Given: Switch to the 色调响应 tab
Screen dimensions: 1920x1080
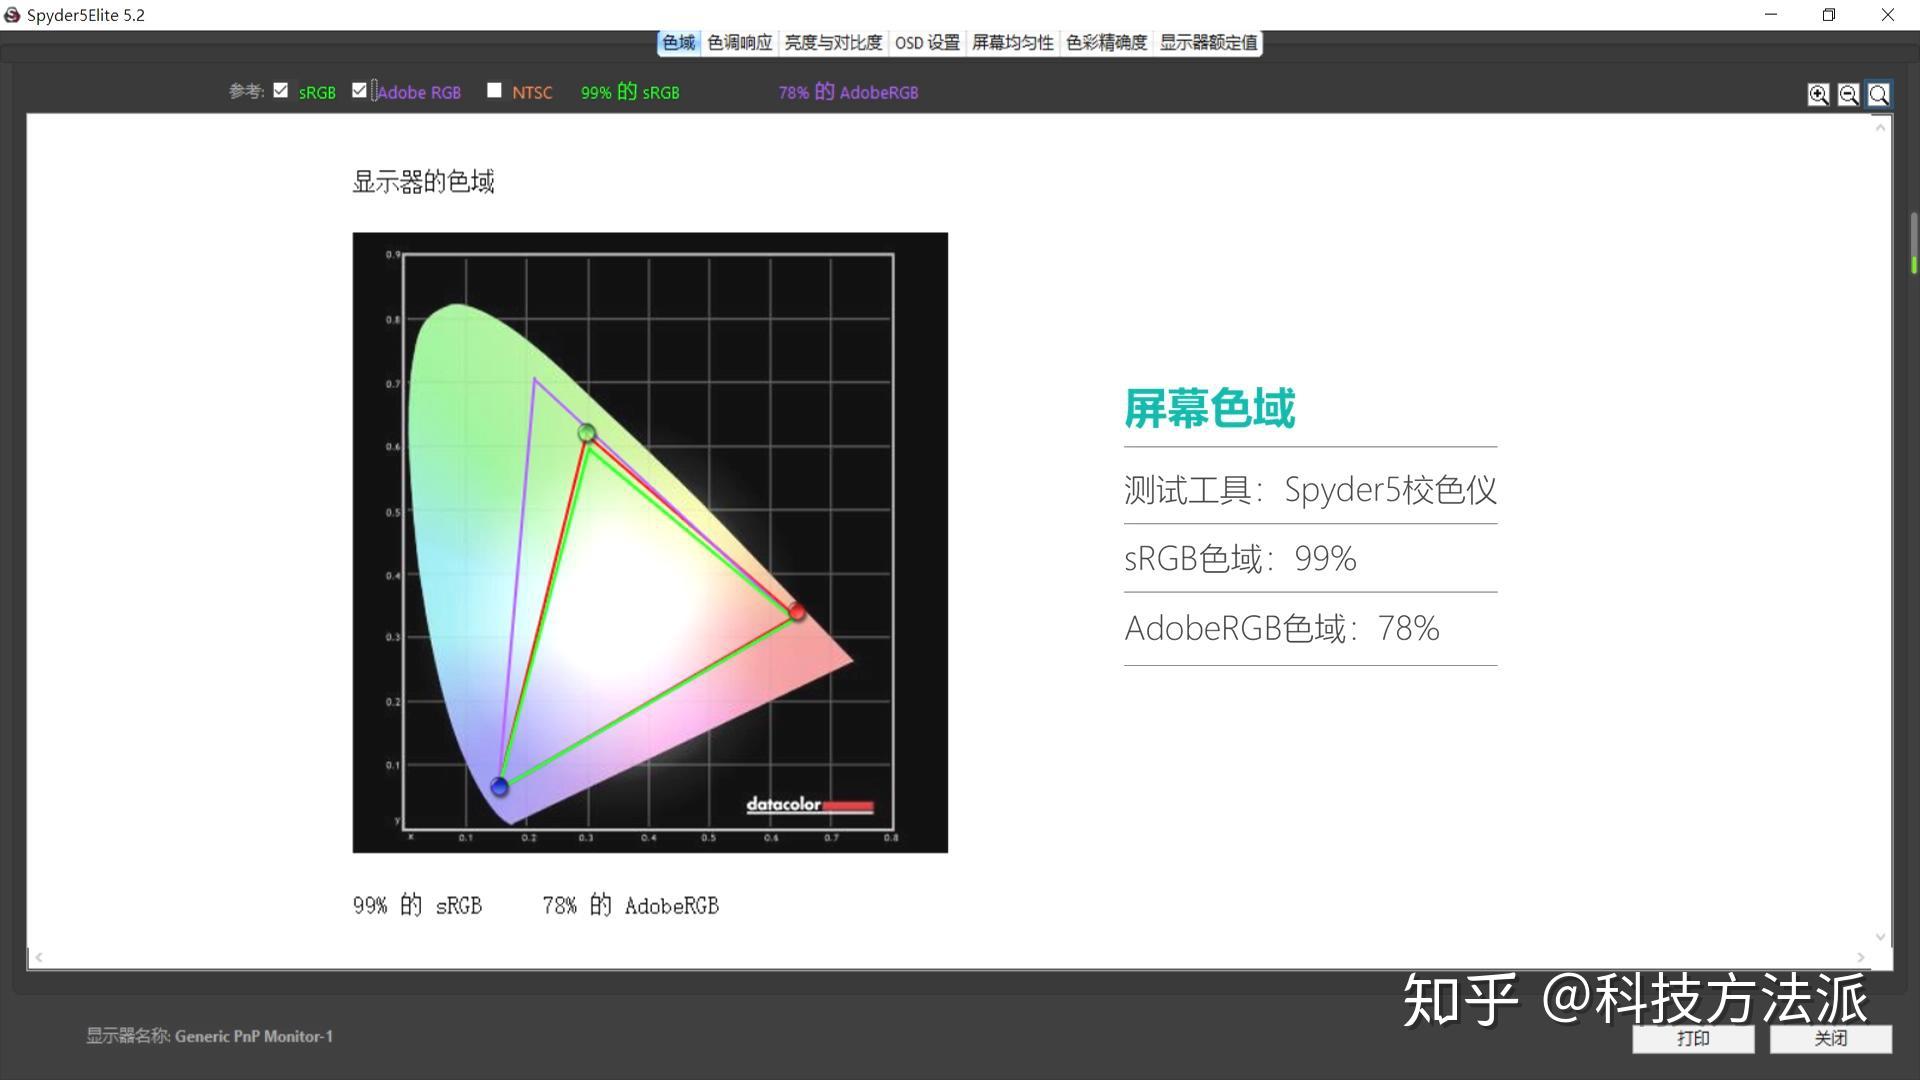Looking at the screenshot, I should [739, 42].
